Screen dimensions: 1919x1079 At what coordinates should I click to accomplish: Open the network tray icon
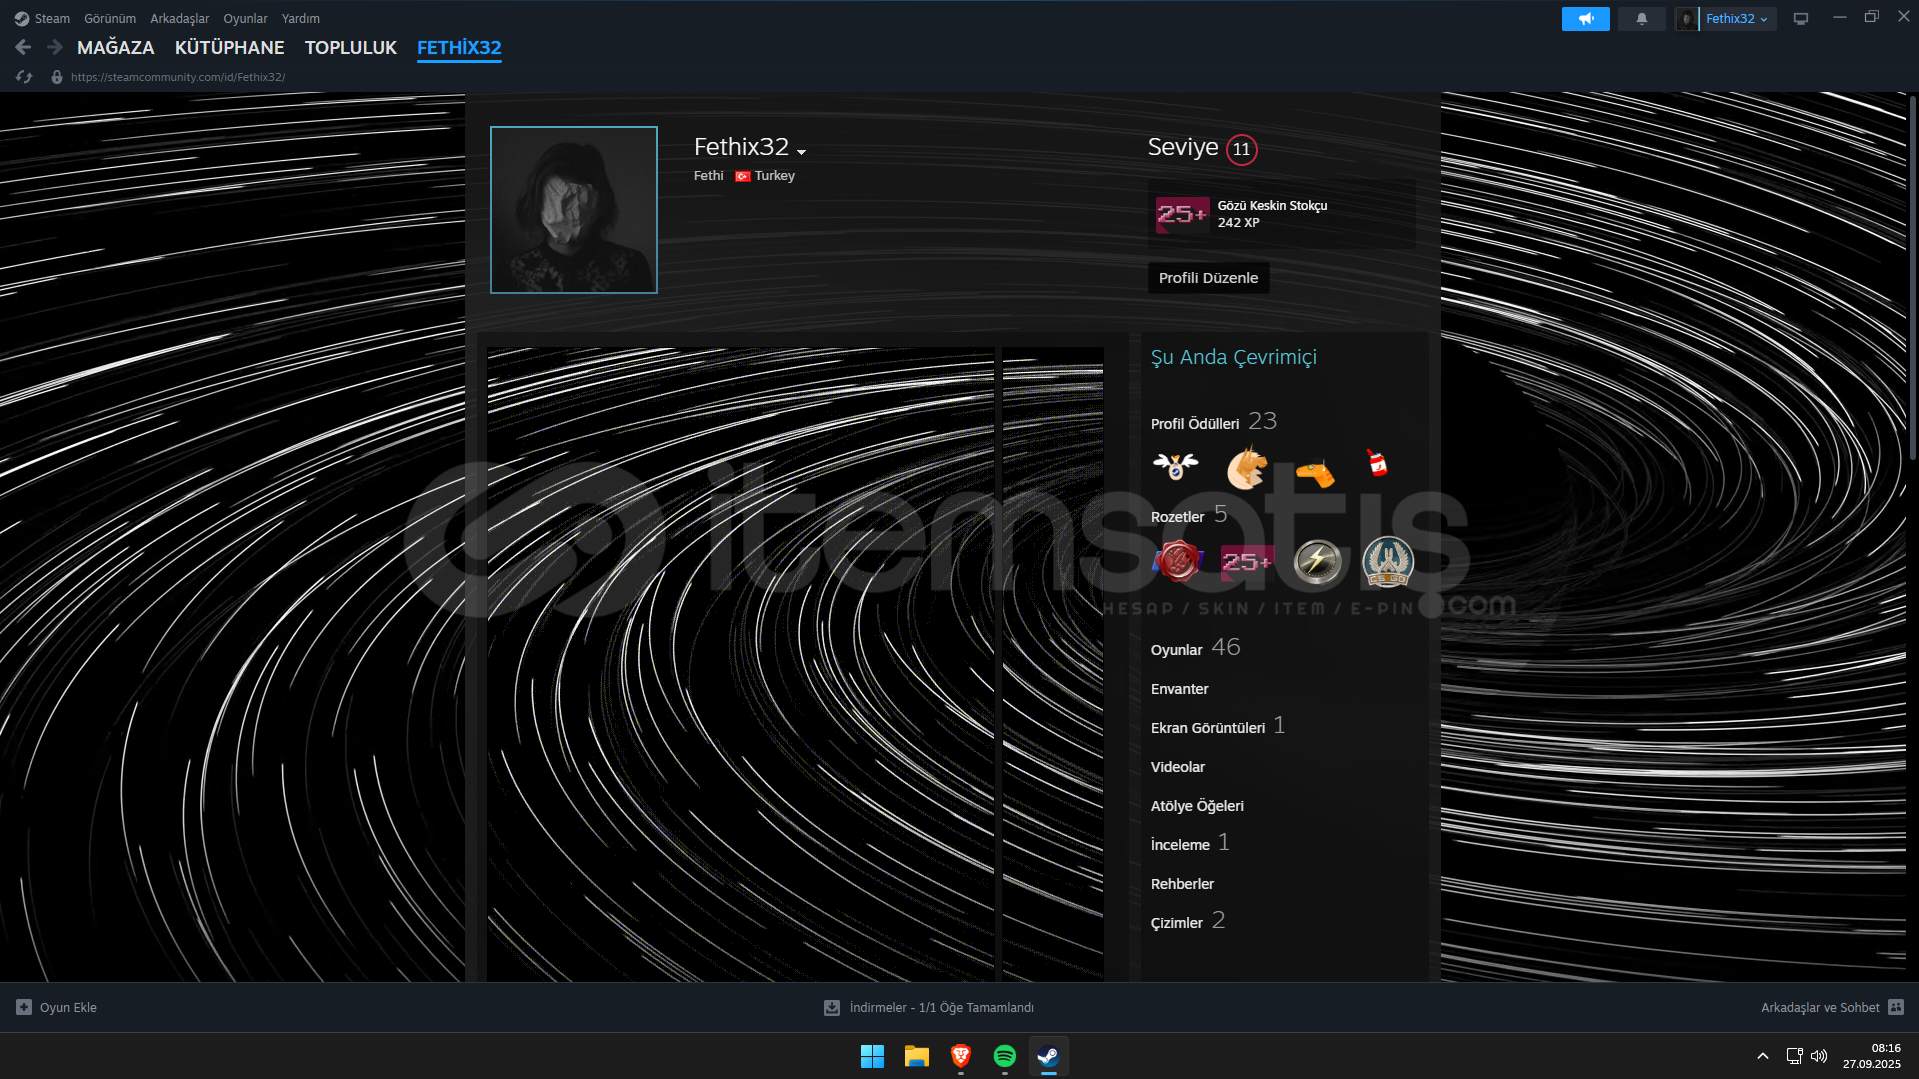point(1795,1056)
